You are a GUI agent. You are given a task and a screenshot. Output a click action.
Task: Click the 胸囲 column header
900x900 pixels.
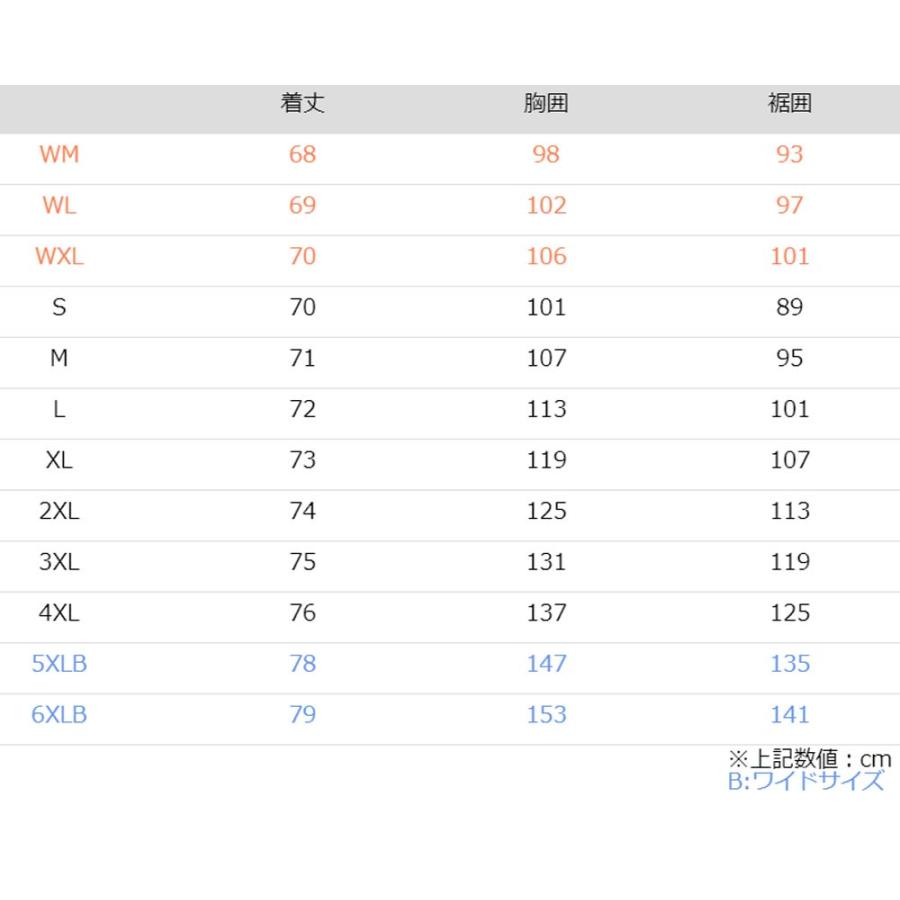546,103
